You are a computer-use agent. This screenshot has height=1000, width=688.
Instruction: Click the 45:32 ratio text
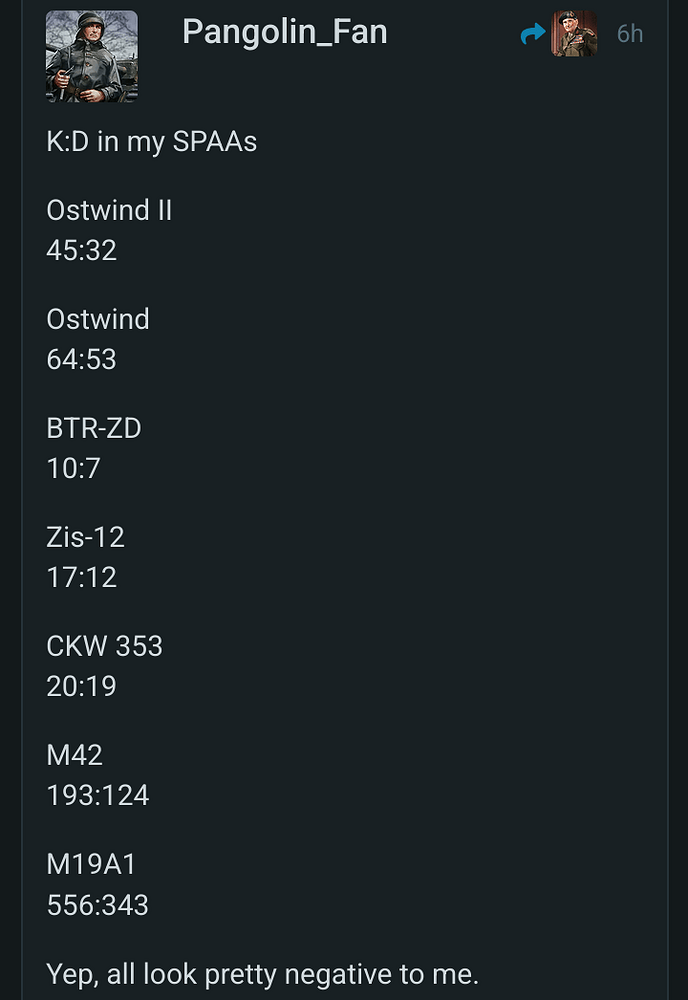[81, 250]
